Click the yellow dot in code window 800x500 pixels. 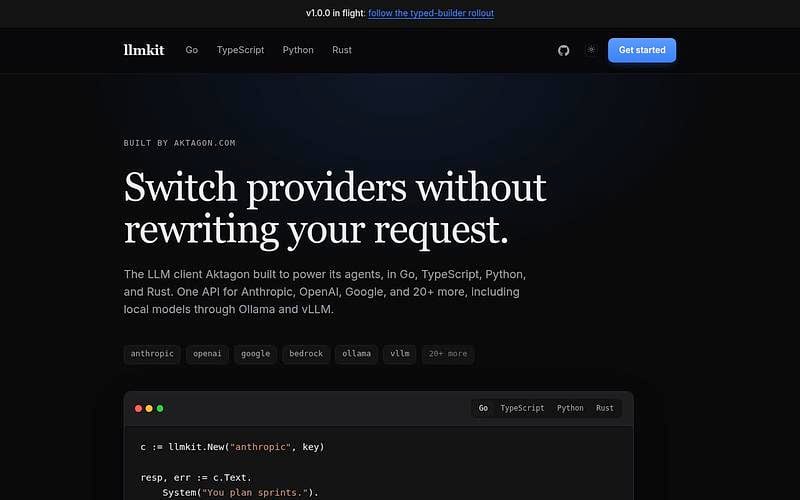click(x=149, y=408)
